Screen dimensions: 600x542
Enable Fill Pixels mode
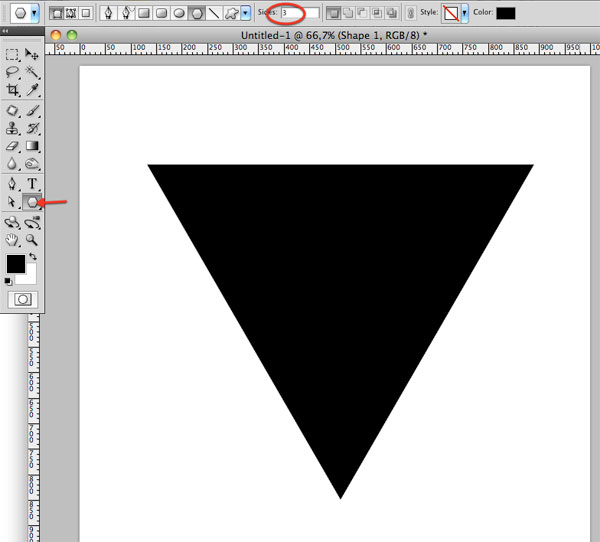point(86,13)
